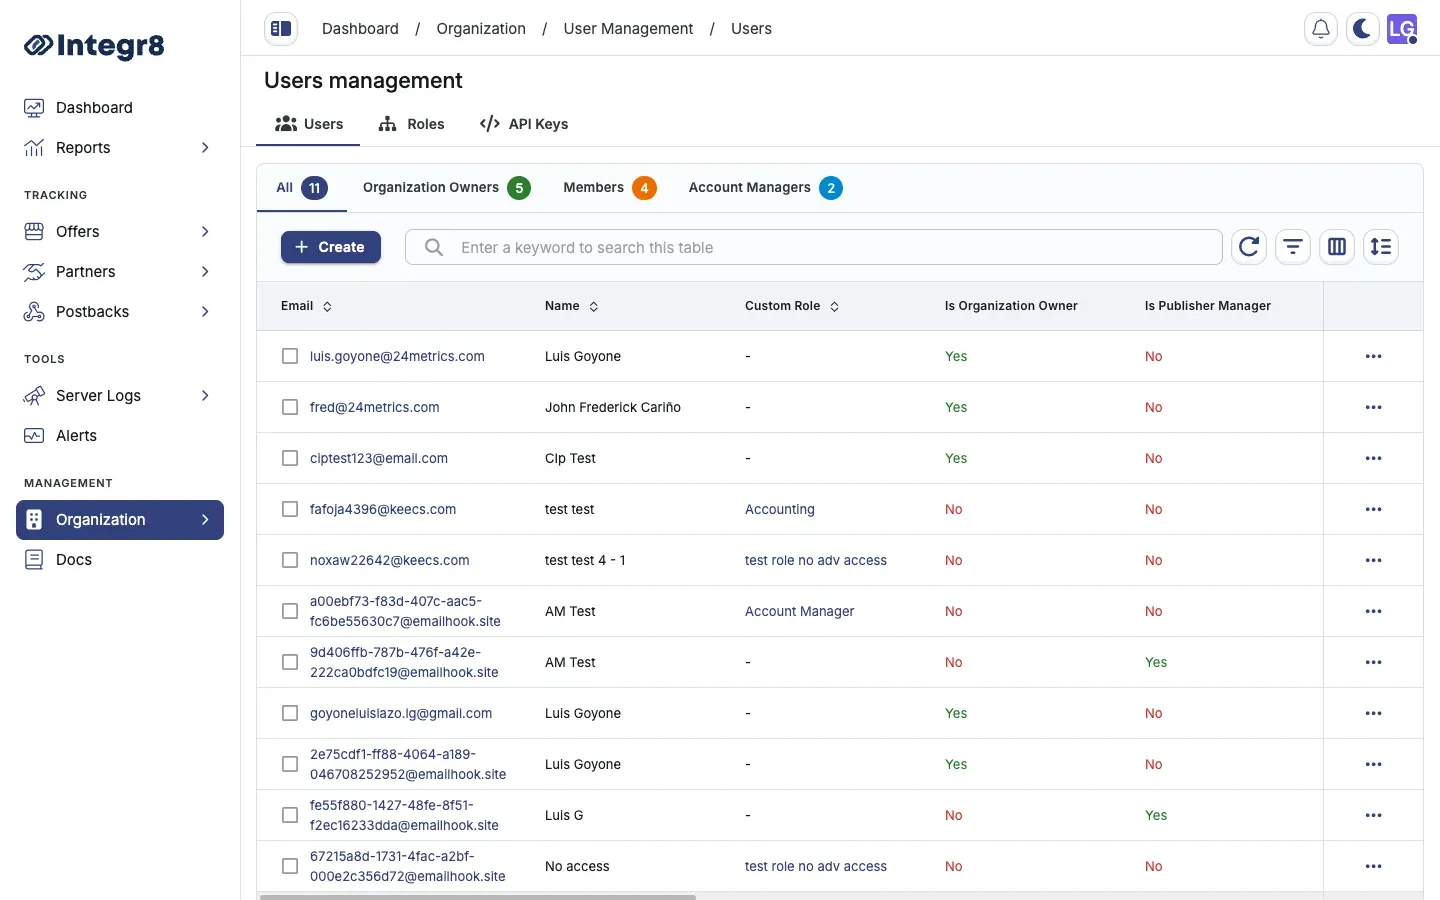1440x900 pixels.
Task: Select checkbox for fafoja4396@keecs.com
Action: [290, 509]
